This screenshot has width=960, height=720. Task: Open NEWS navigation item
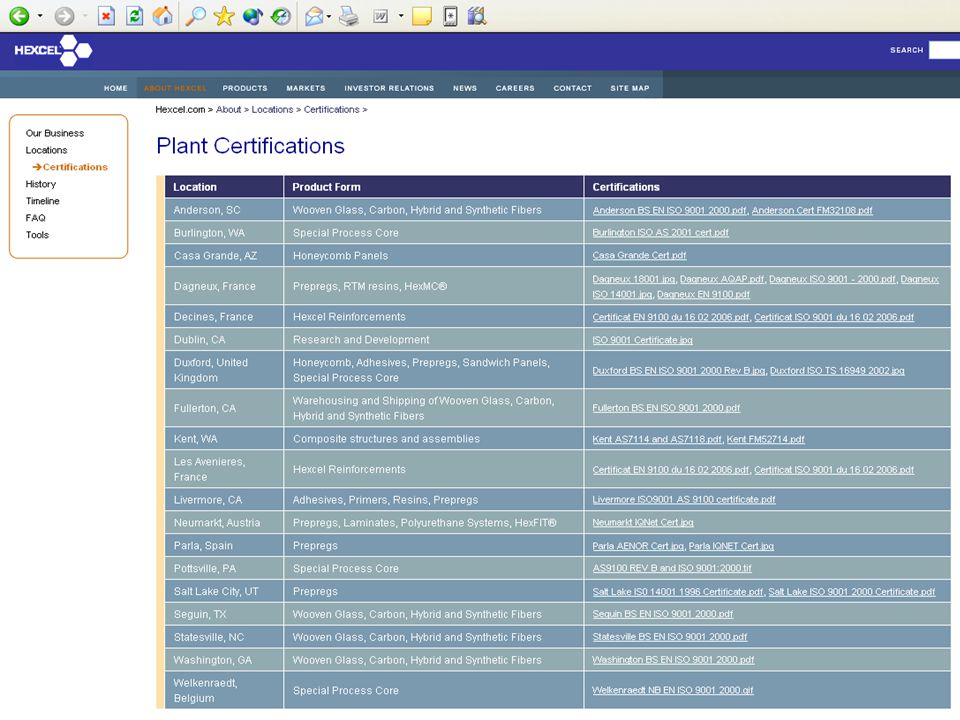pyautogui.click(x=465, y=88)
